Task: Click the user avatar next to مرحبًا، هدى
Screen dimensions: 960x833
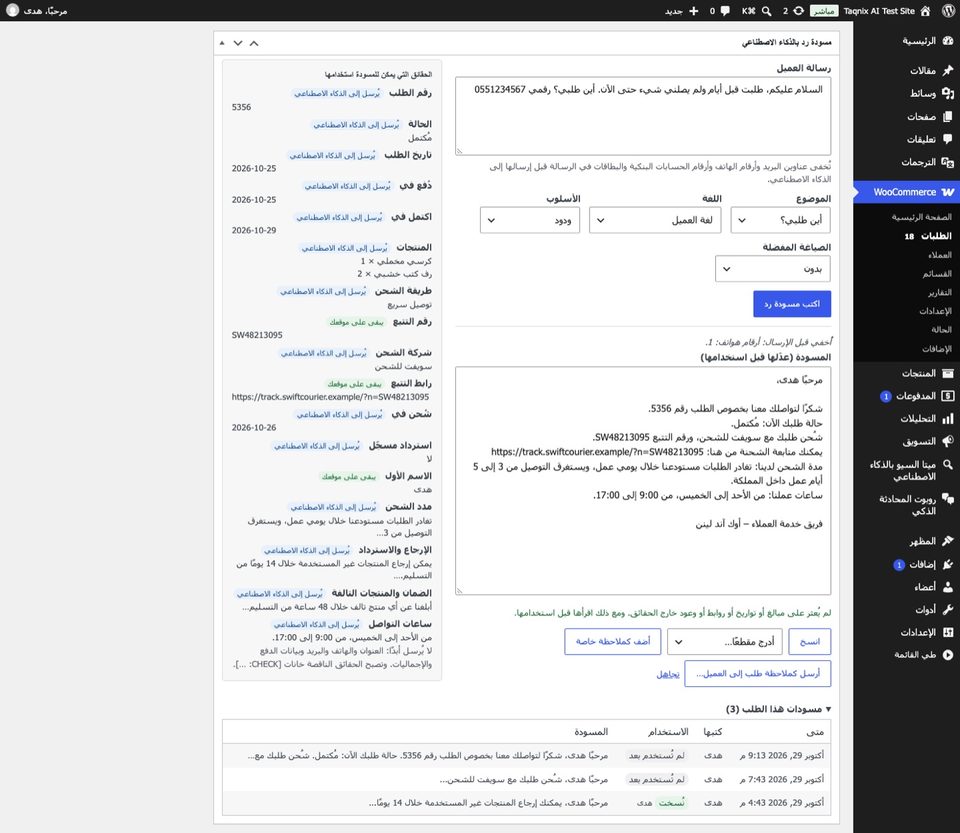Action: click(x=12, y=10)
